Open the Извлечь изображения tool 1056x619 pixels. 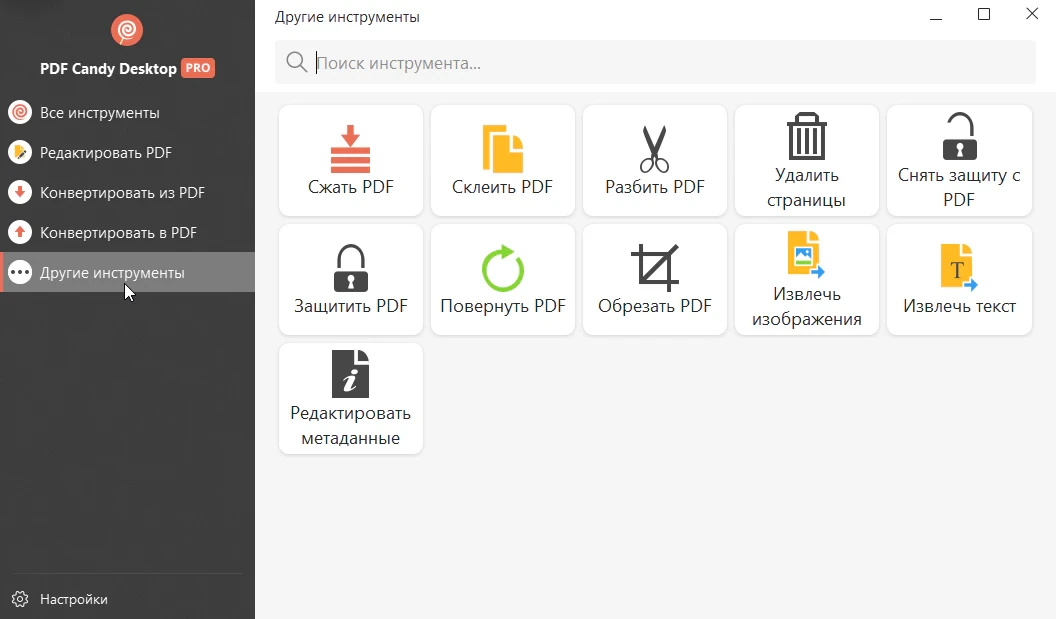(x=807, y=280)
